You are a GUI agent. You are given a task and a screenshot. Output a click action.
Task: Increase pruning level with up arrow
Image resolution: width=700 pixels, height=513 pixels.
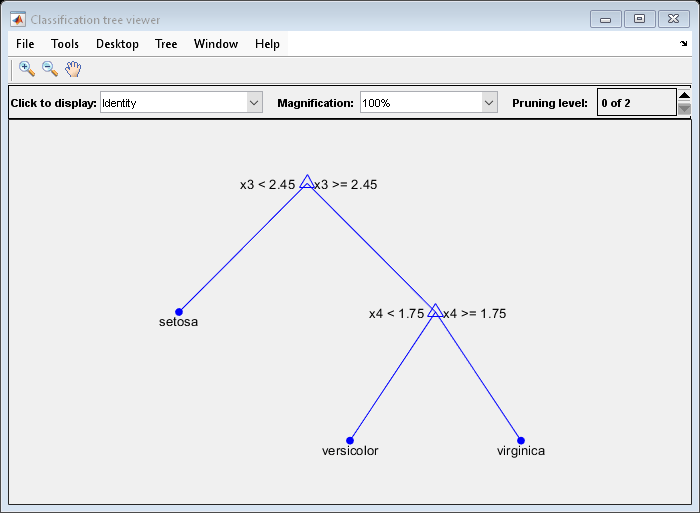tap(684, 96)
